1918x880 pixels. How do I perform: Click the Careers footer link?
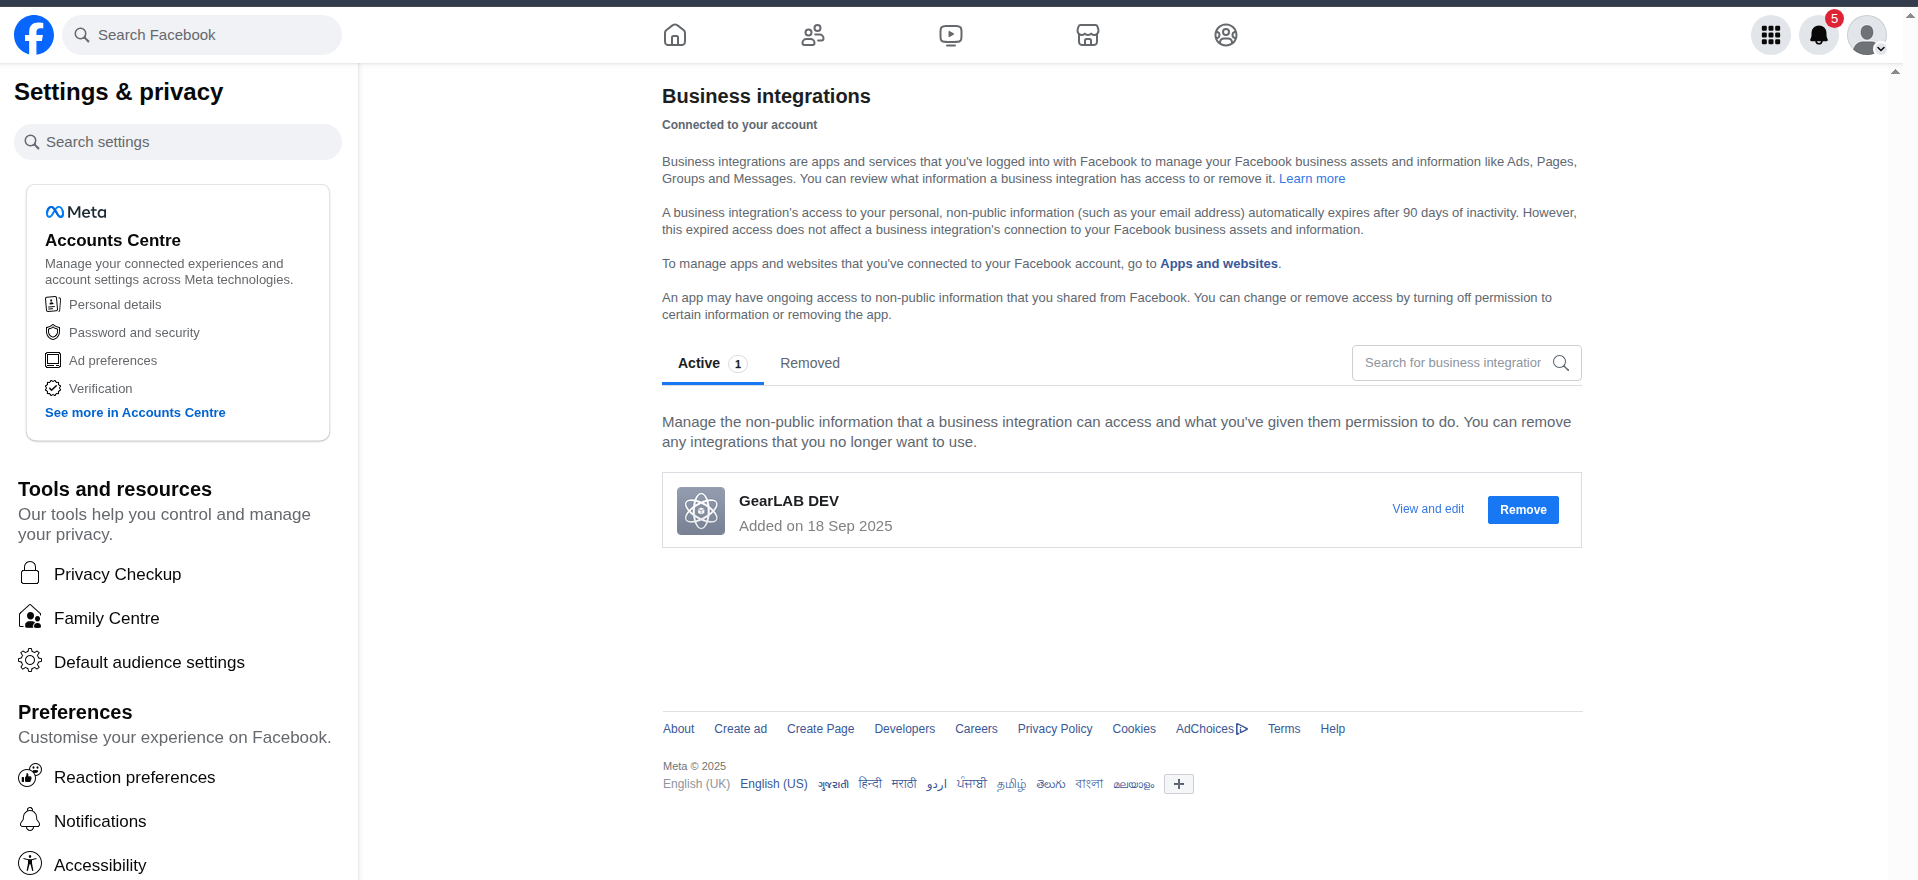[x=976, y=729]
